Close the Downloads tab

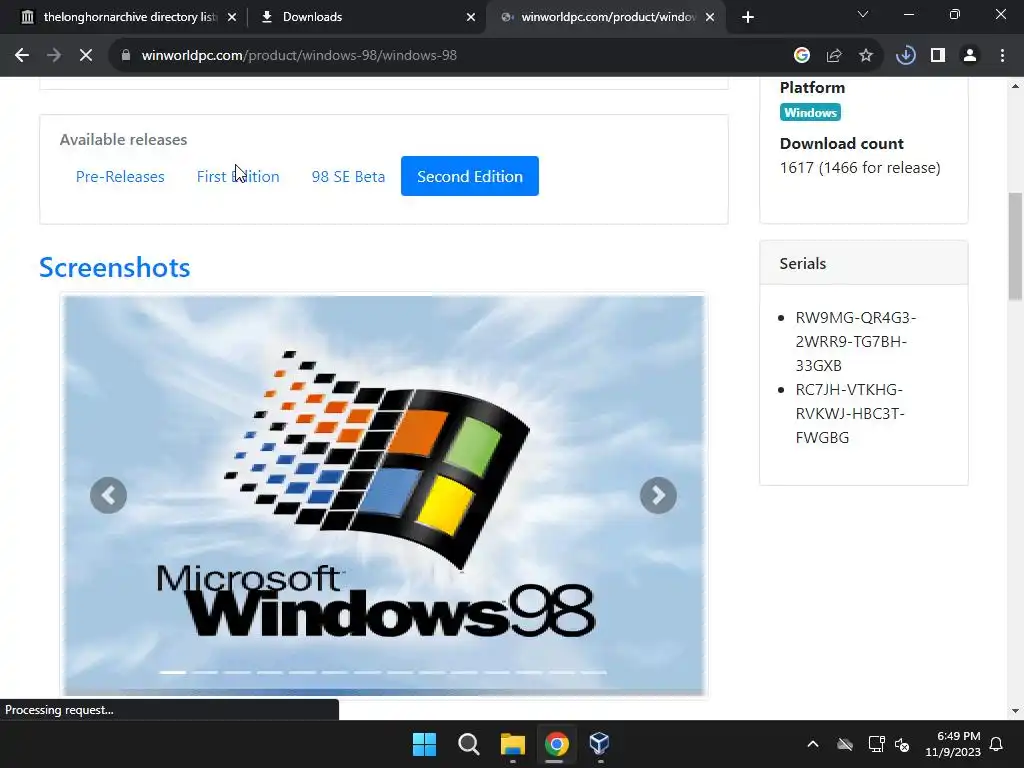point(471,17)
